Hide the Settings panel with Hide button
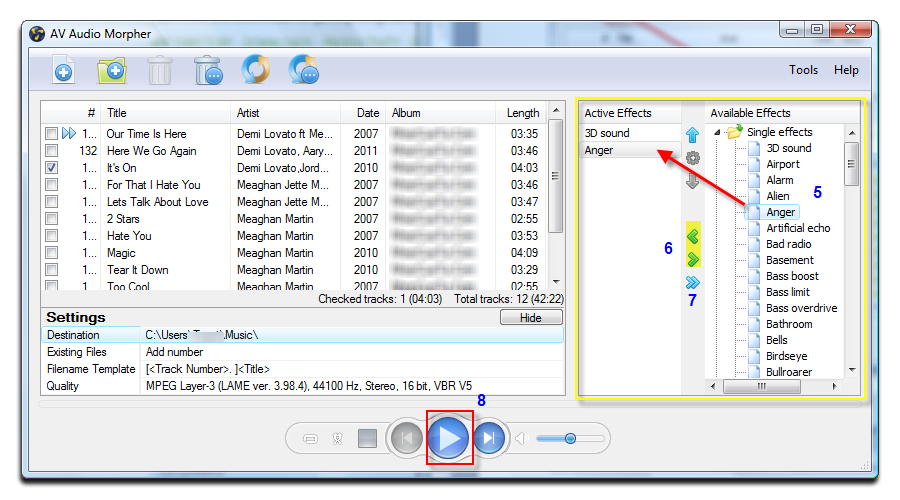 pos(531,317)
